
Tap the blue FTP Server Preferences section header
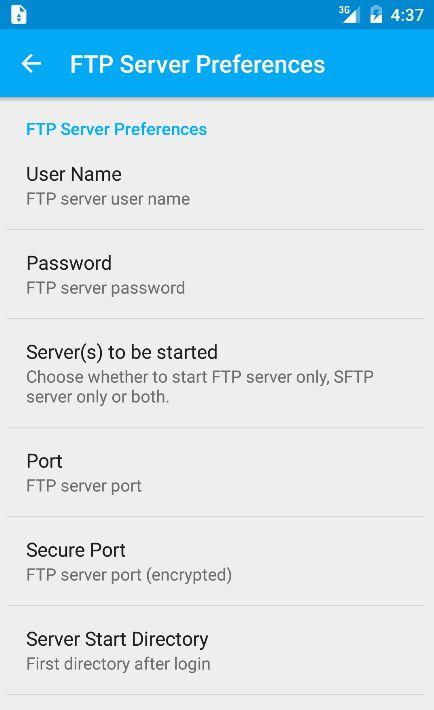coord(116,129)
